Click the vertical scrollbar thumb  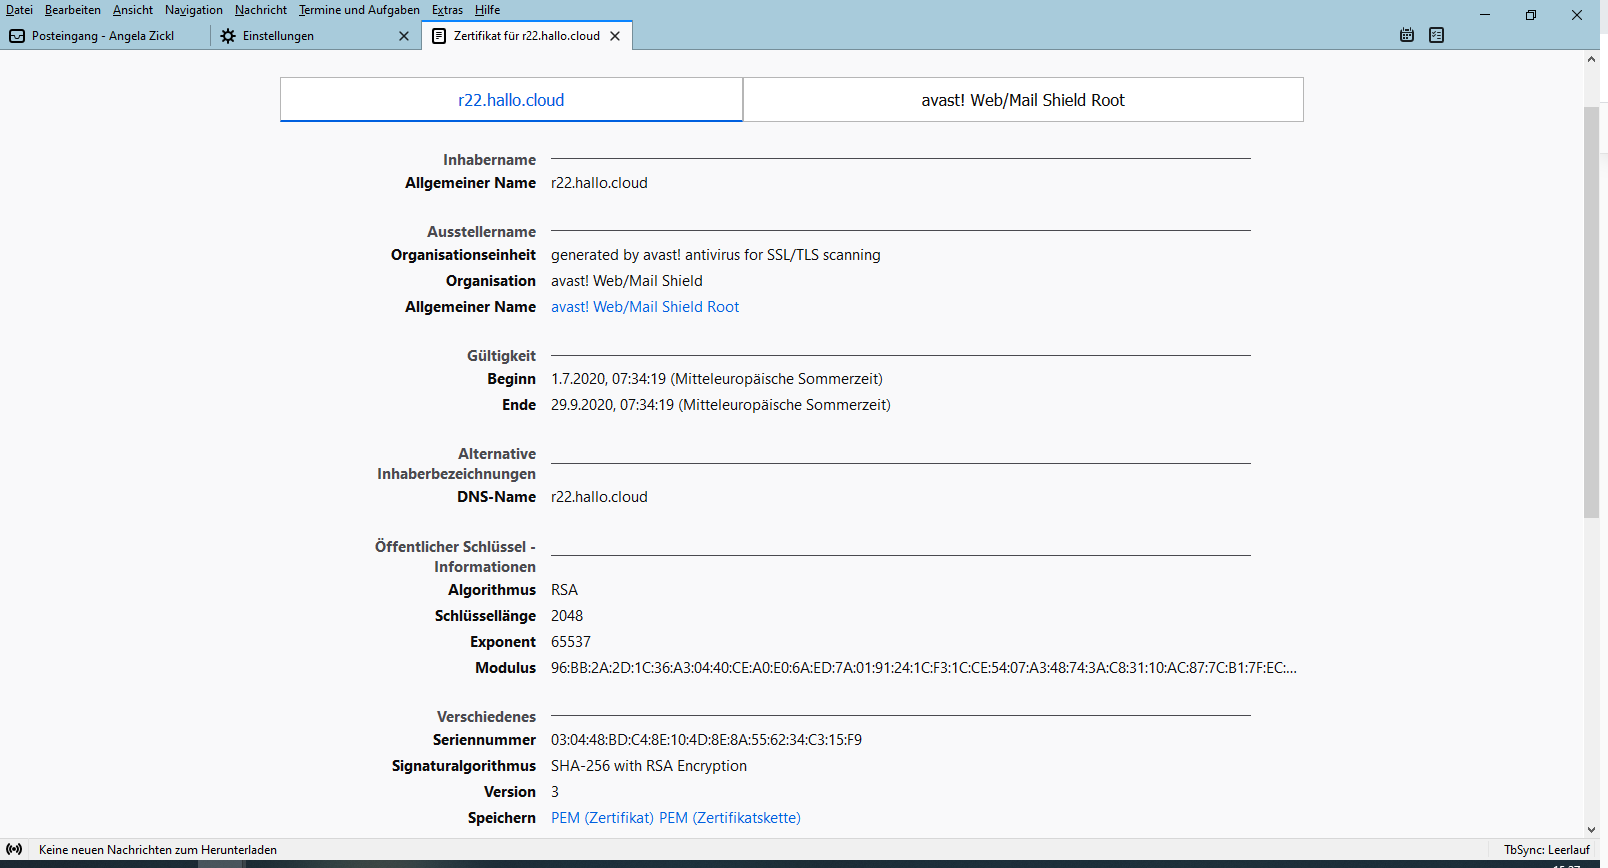tap(1591, 311)
